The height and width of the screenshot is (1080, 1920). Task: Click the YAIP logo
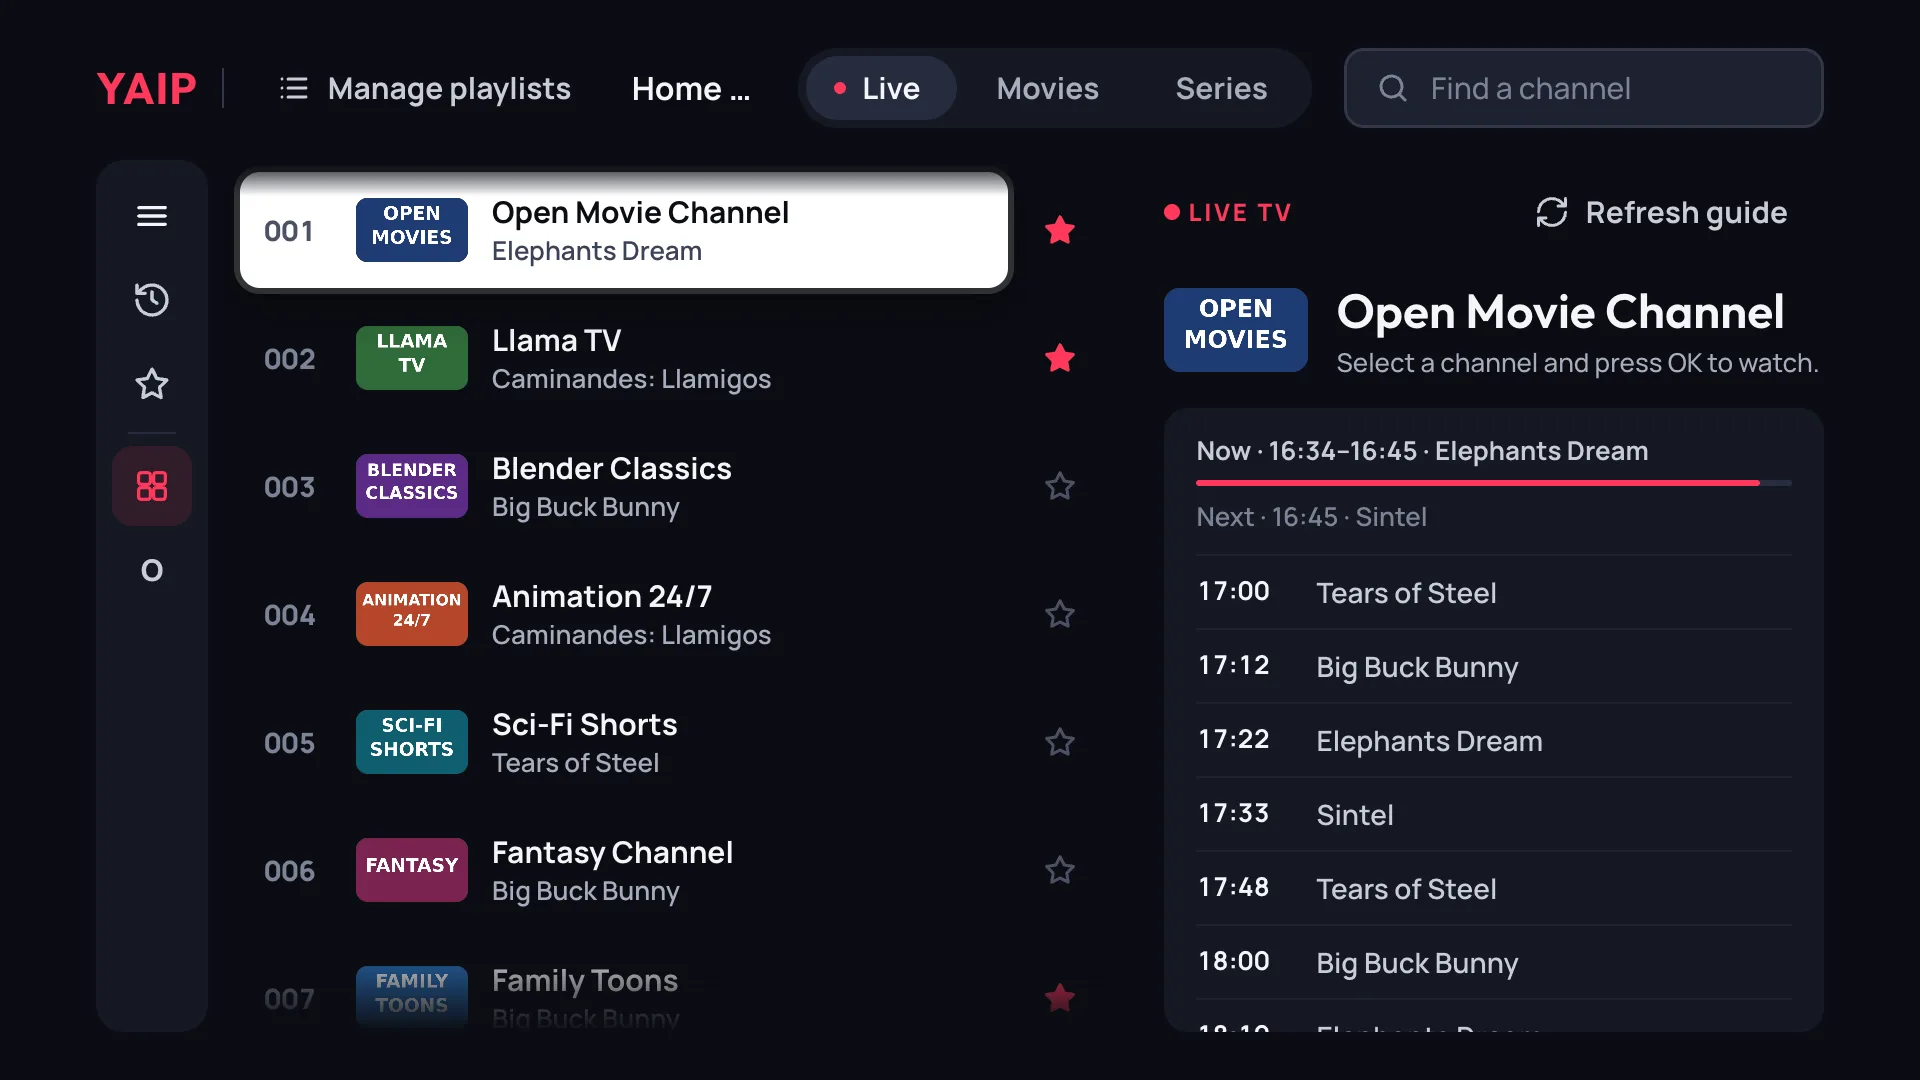(146, 88)
